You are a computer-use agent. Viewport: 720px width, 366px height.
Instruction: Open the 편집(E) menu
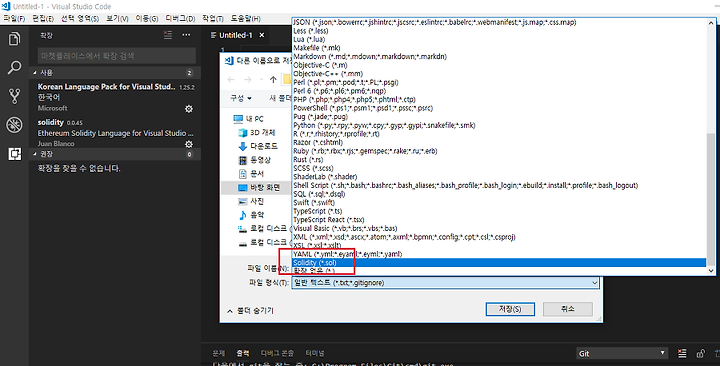pos(43,18)
